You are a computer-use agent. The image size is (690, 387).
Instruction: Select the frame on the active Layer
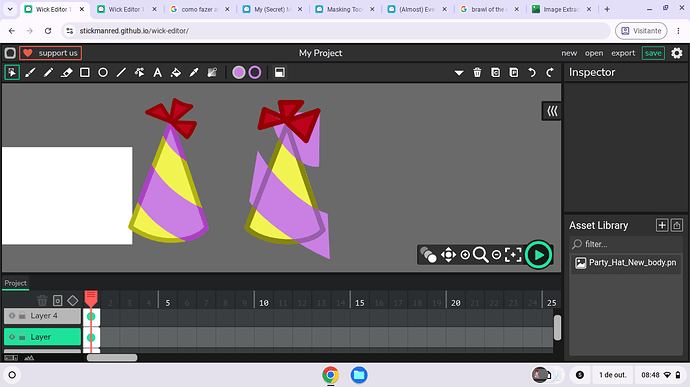(x=92, y=338)
